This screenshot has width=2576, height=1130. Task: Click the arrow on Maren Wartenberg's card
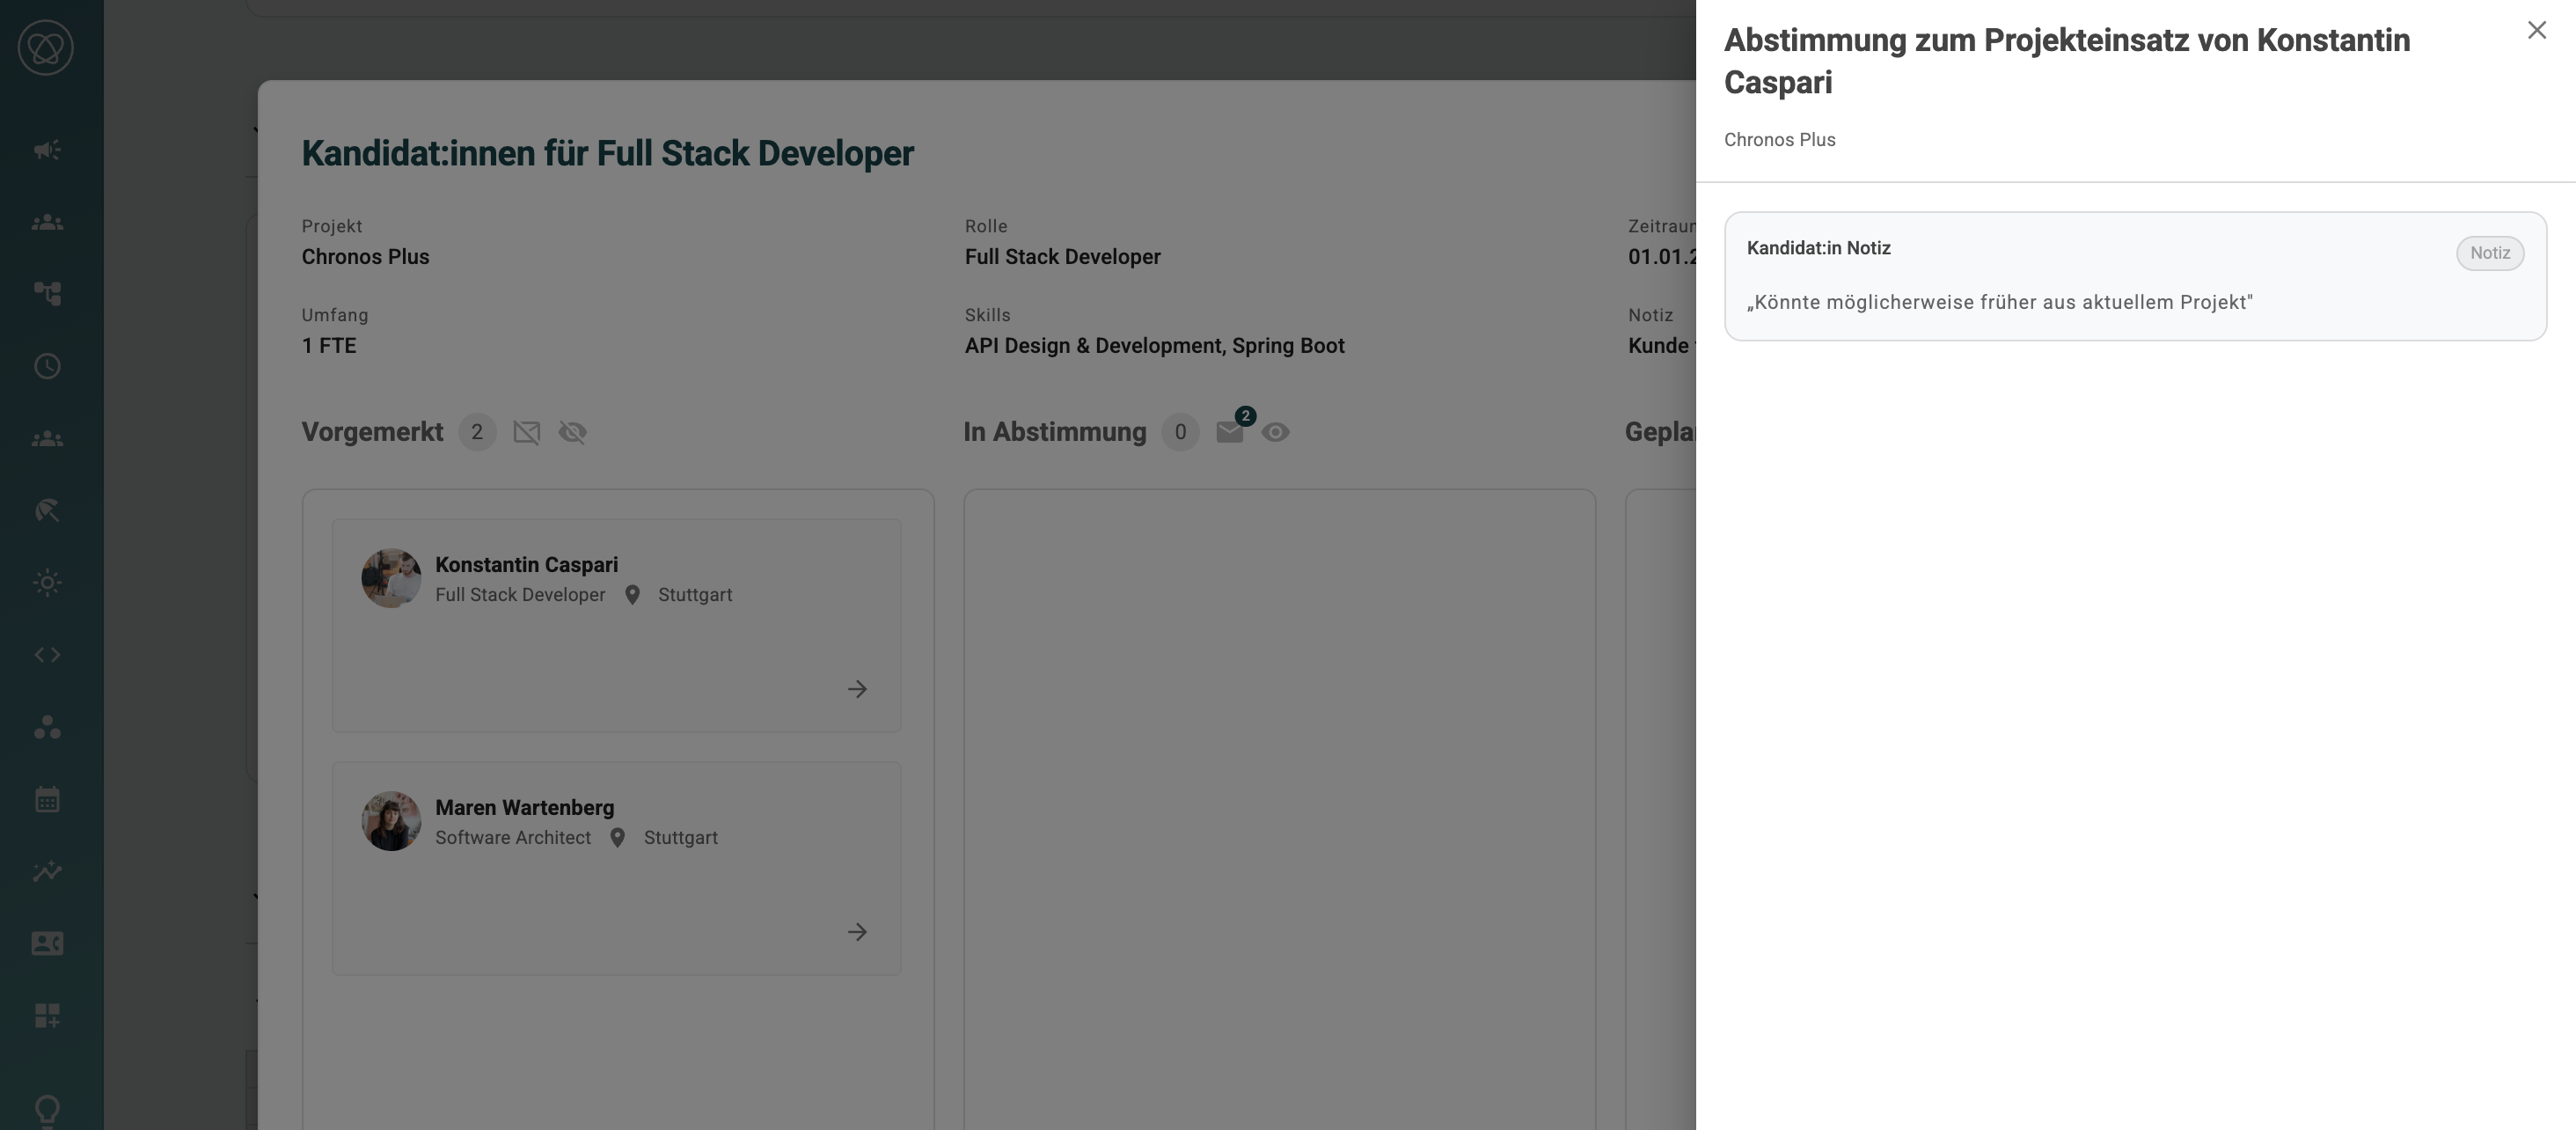click(x=857, y=932)
